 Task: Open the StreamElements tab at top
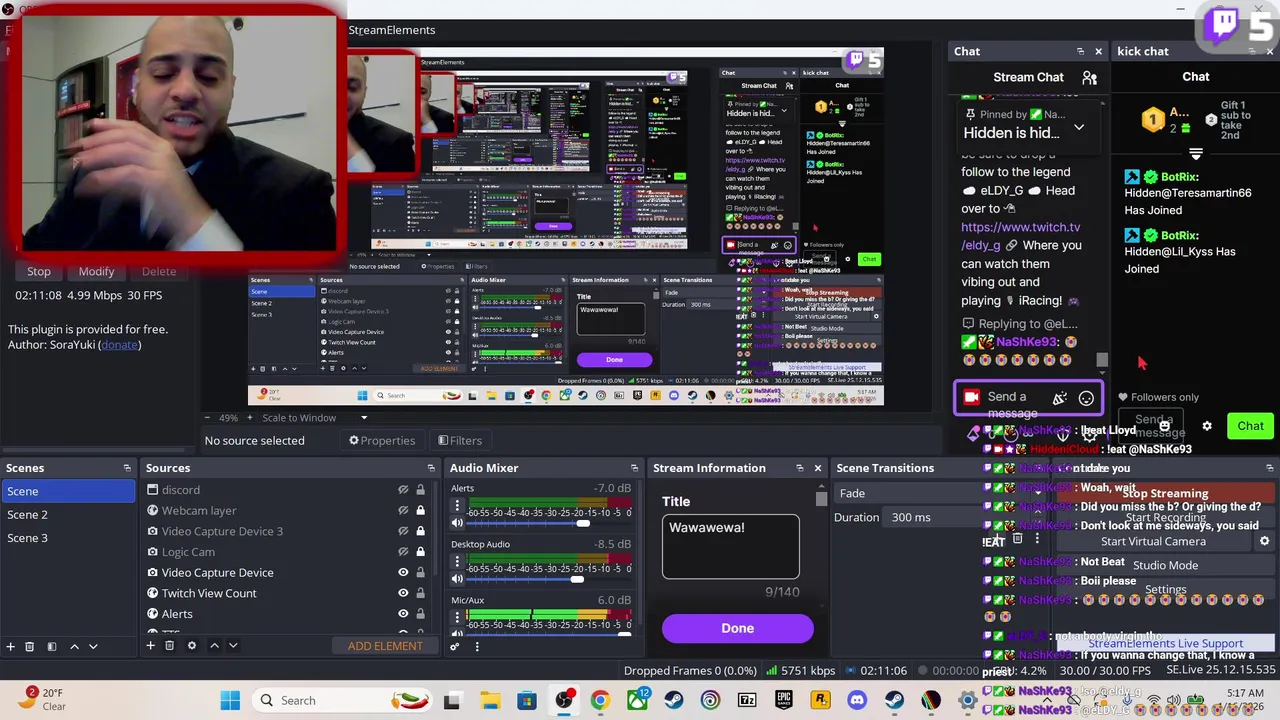coord(391,30)
